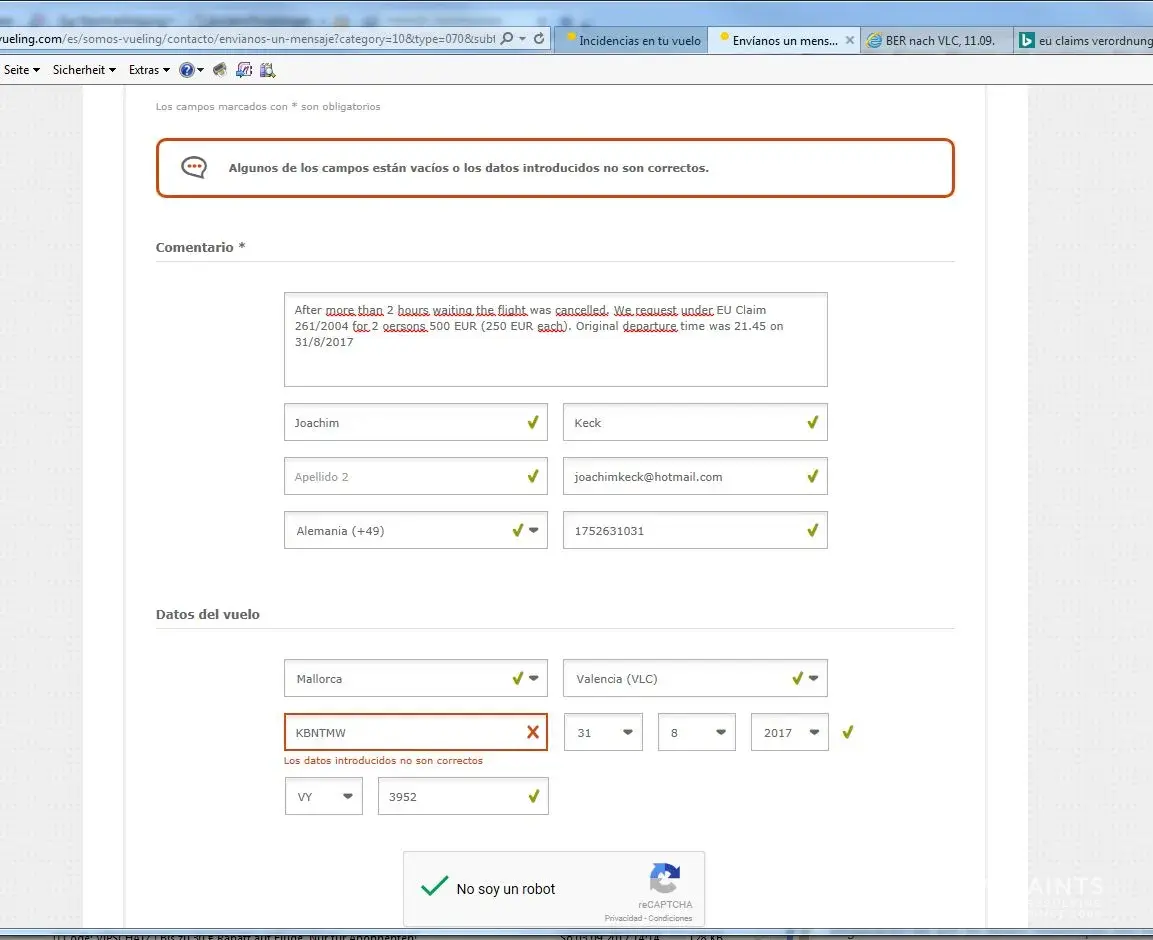1153x940 pixels.
Task: Expand the Alemania (+49) country code dropdown
Action: (x=533, y=531)
